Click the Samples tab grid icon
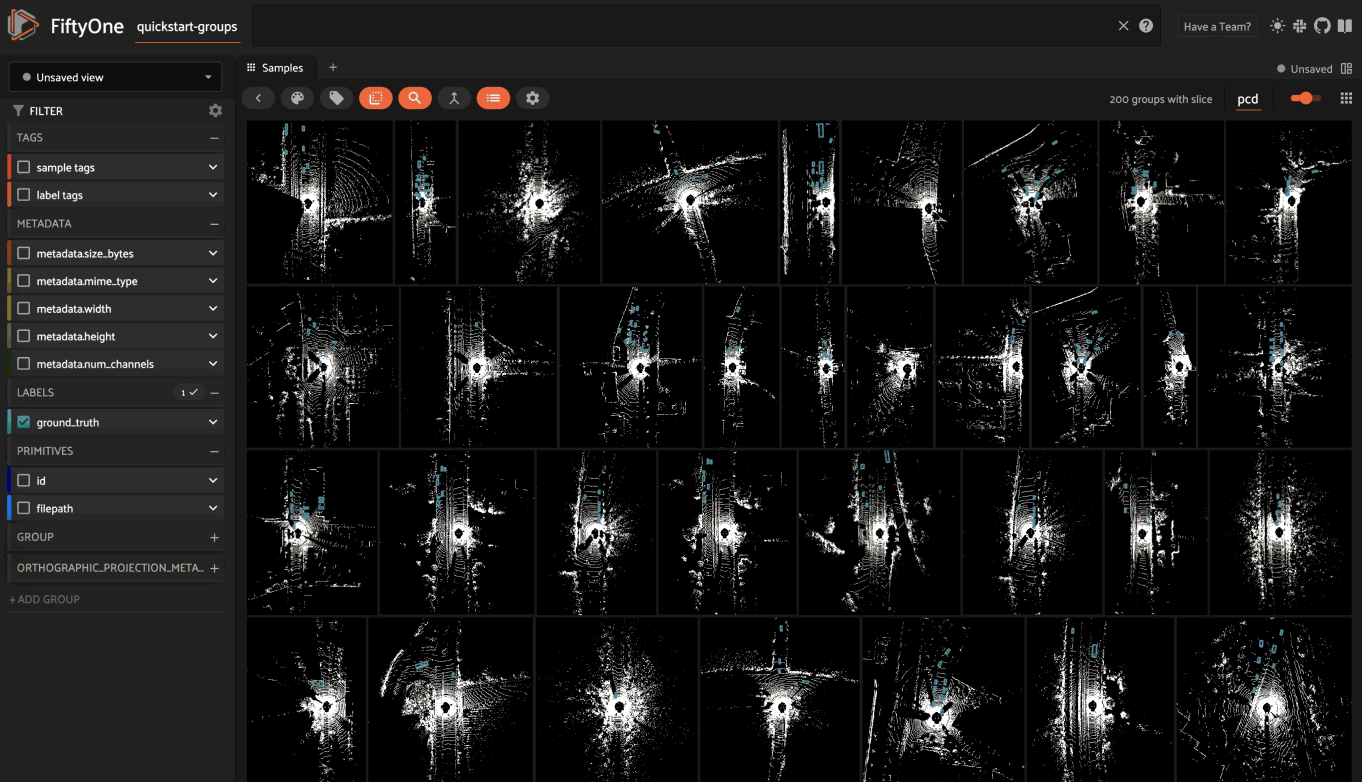This screenshot has height=782, width=1362. (x=251, y=68)
